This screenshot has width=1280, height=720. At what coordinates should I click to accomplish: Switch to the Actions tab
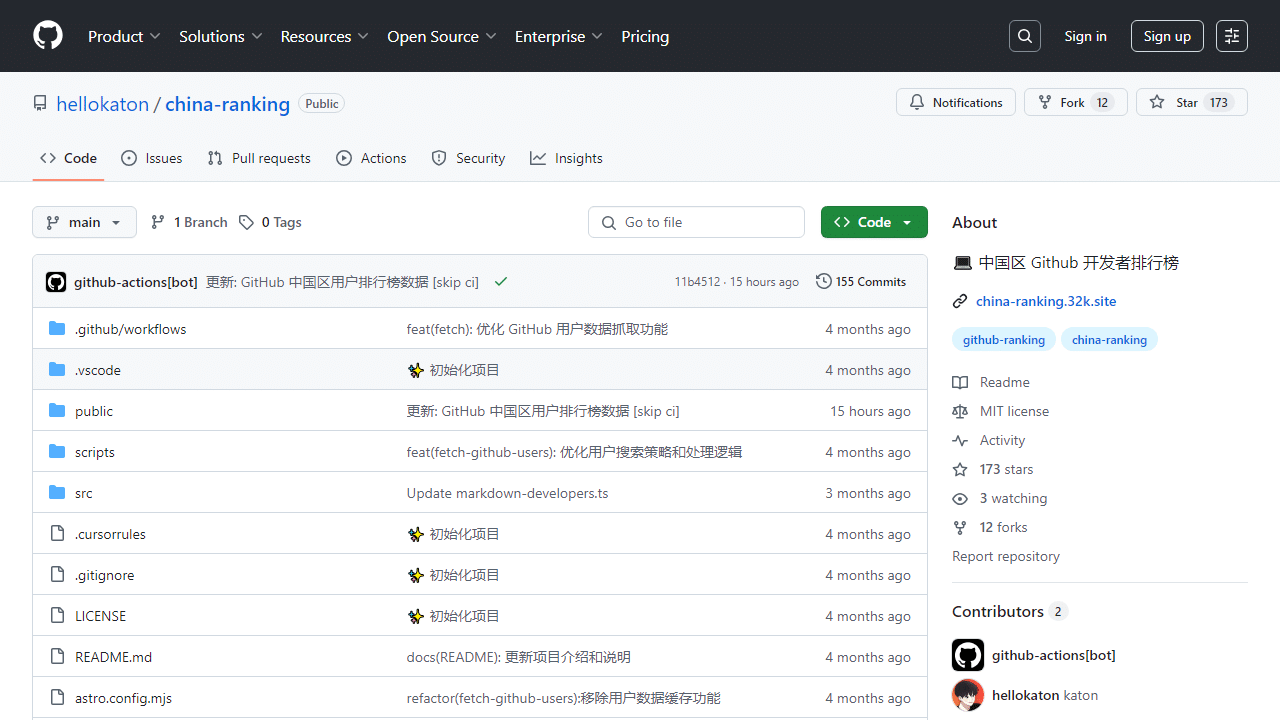[371, 158]
